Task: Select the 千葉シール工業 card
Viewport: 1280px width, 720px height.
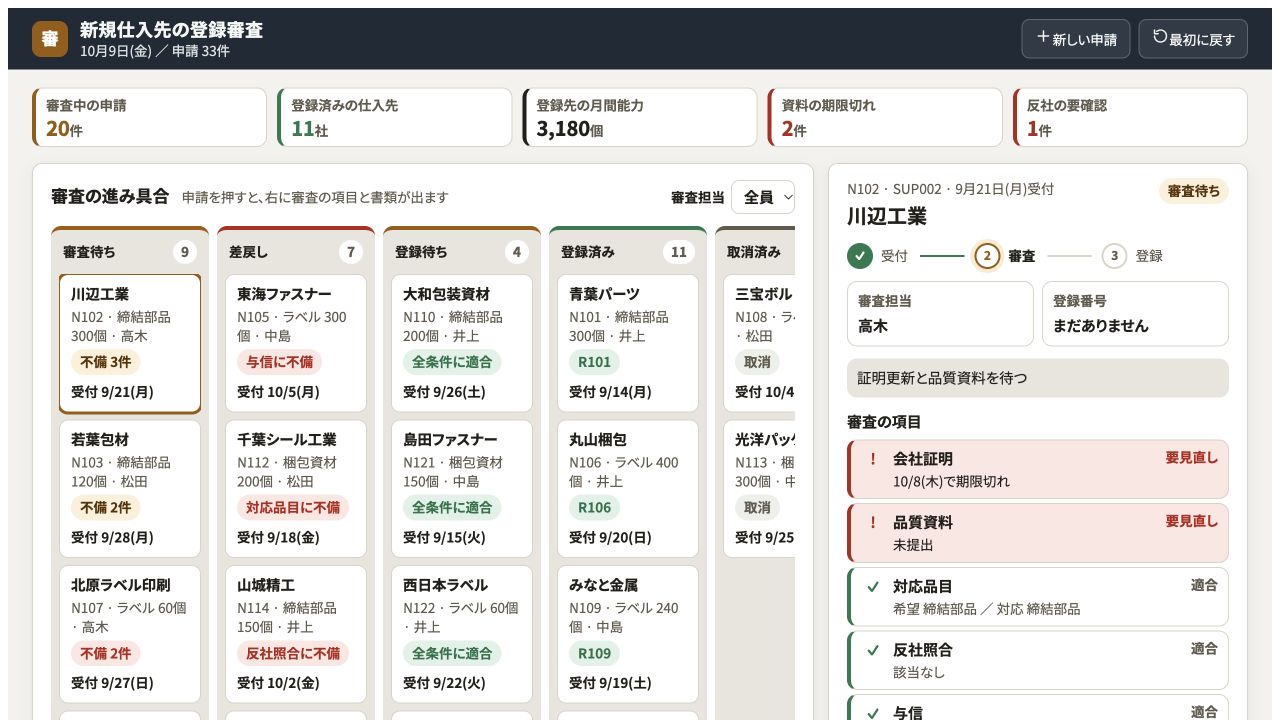Action: pyautogui.click(x=296, y=489)
